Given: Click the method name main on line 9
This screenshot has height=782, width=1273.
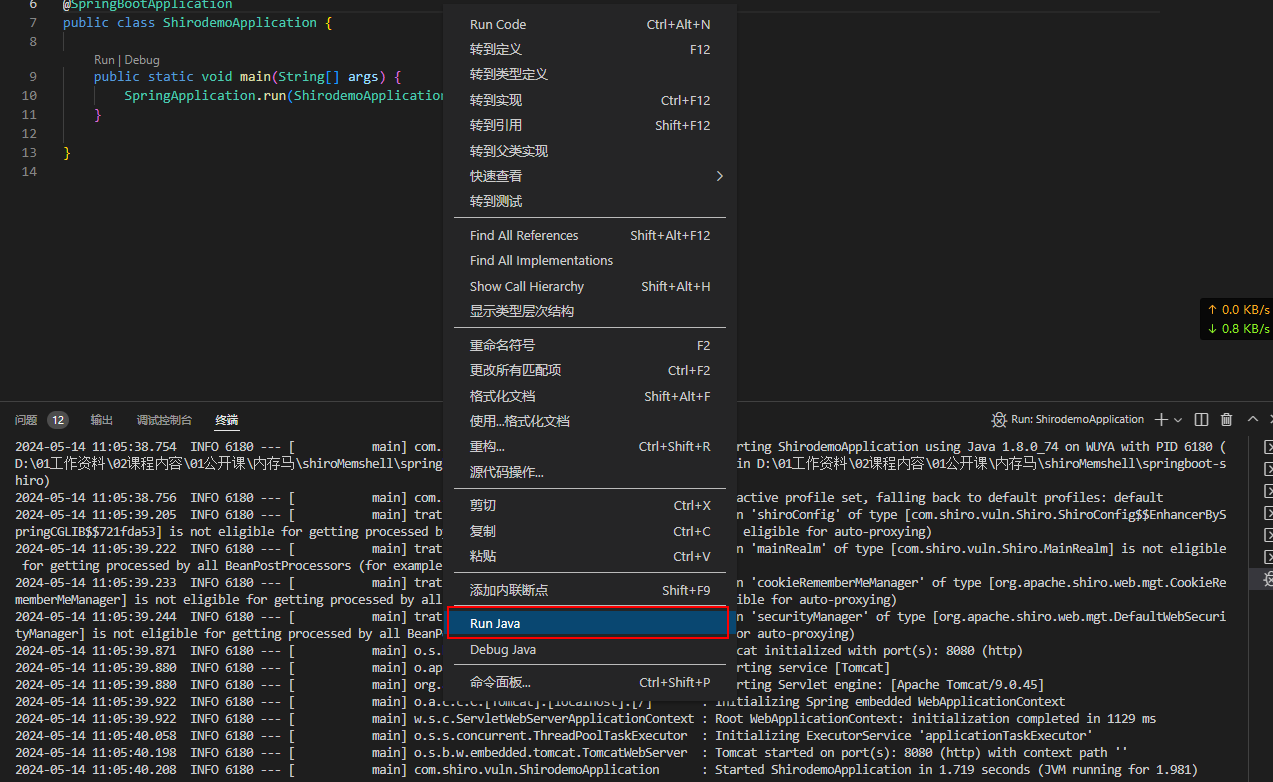Looking at the screenshot, I should [x=255, y=77].
